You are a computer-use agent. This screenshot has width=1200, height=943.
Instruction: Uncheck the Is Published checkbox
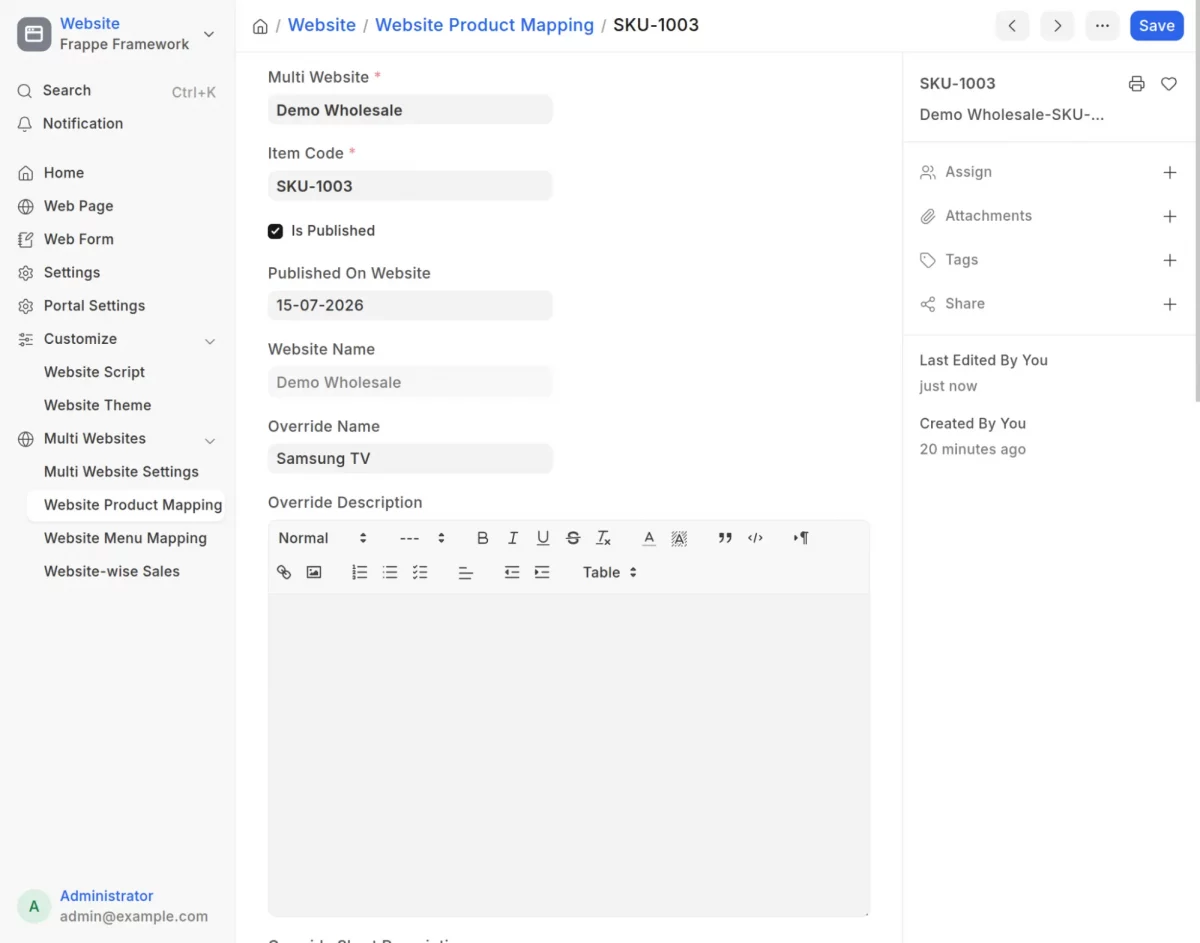pos(275,231)
